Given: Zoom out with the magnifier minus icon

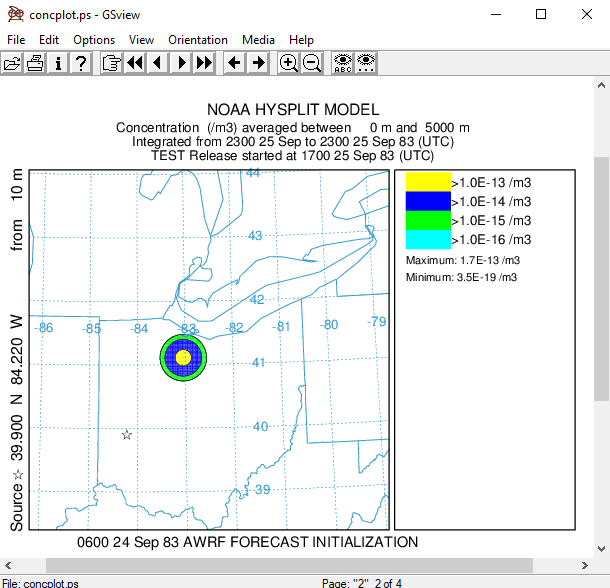Looking at the screenshot, I should click(x=312, y=63).
